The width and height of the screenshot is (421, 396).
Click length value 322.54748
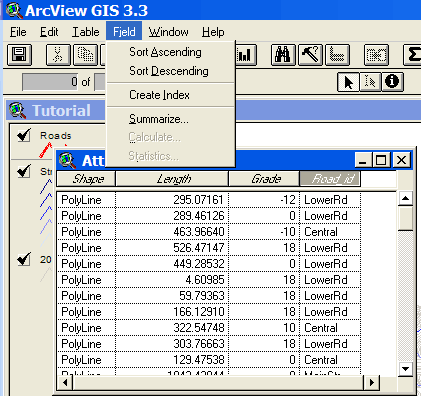click(x=199, y=328)
